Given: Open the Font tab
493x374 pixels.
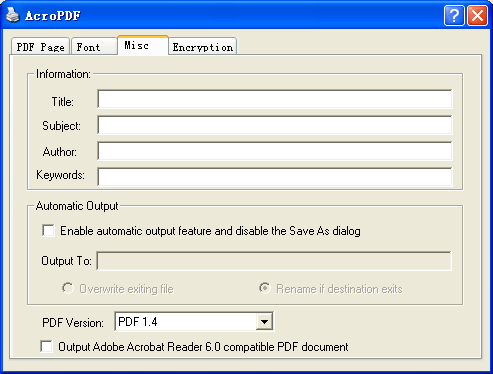Looking at the screenshot, I should (94, 47).
